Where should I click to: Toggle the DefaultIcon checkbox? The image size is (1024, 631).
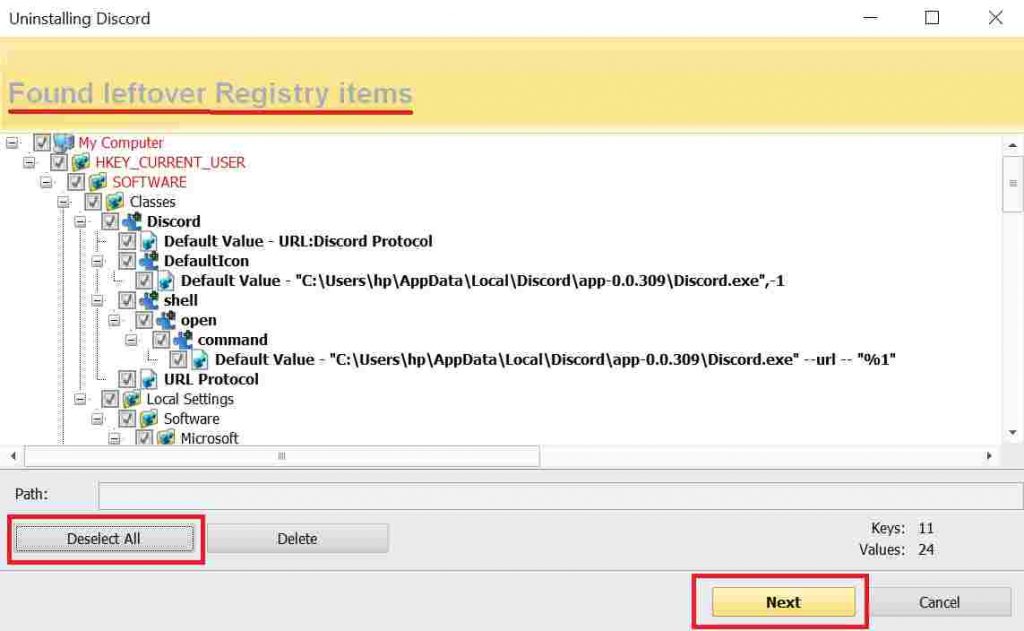127,261
